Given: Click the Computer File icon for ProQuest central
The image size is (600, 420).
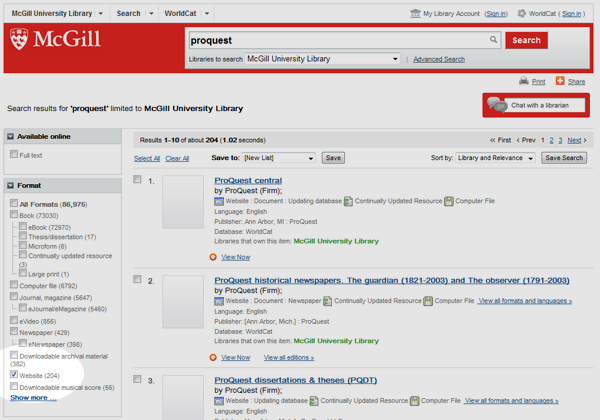Looking at the screenshot, I should coord(448,201).
